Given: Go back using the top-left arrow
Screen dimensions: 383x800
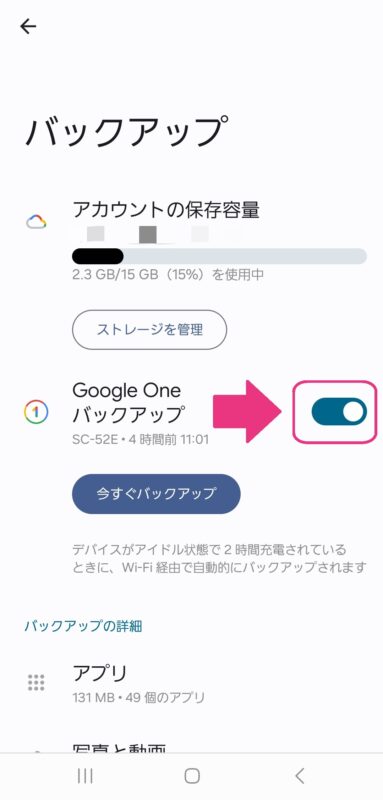Looking at the screenshot, I should point(28,27).
